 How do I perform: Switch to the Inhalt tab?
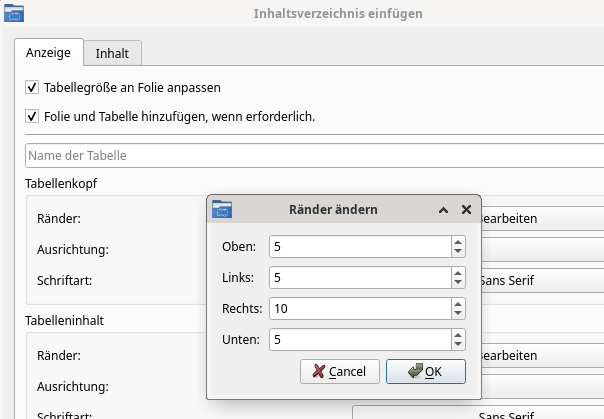click(112, 53)
